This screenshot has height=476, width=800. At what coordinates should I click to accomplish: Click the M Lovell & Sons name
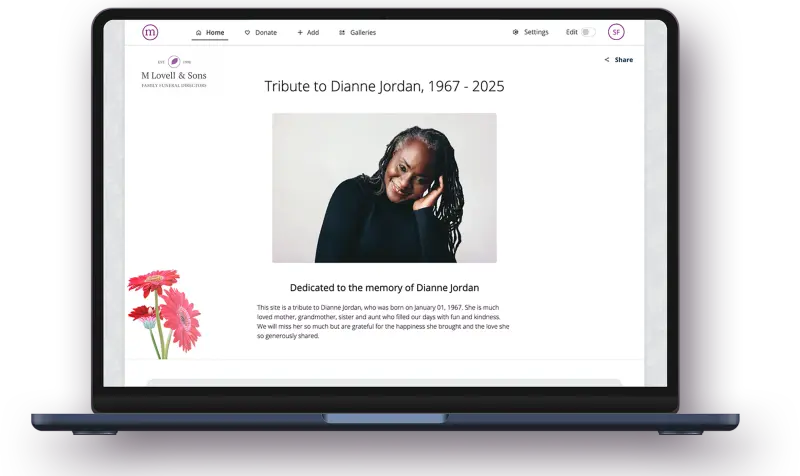(174, 76)
